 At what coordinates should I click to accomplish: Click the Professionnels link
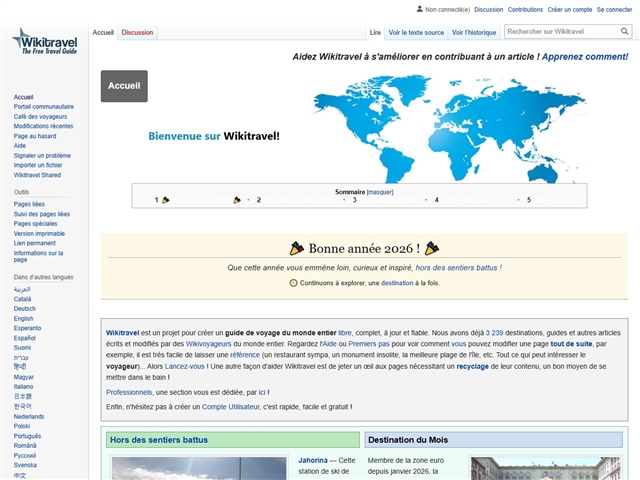129,392
